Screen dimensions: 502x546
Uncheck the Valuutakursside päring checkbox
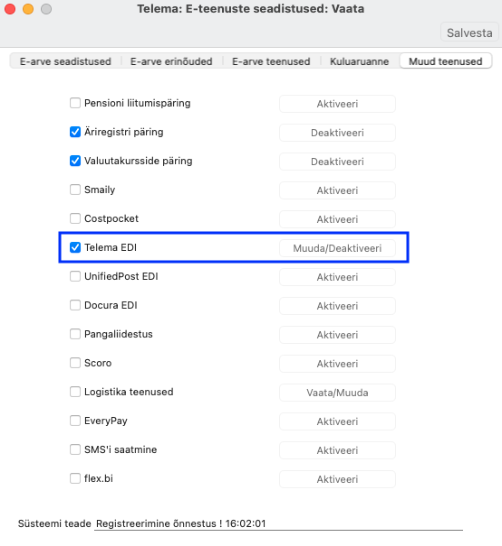pyautogui.click(x=75, y=161)
